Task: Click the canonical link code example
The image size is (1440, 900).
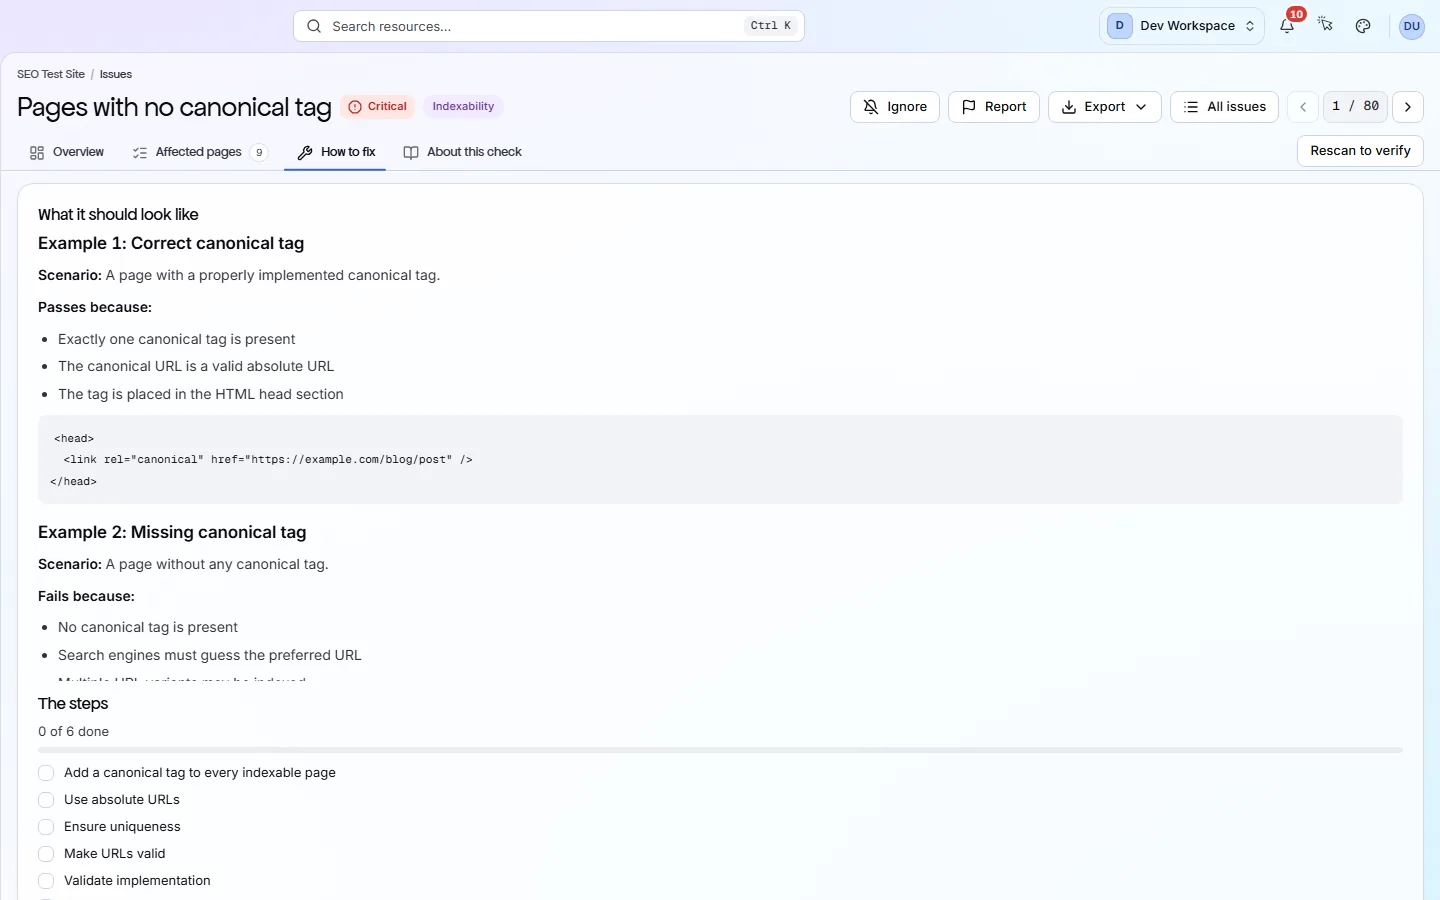Action: [720, 460]
